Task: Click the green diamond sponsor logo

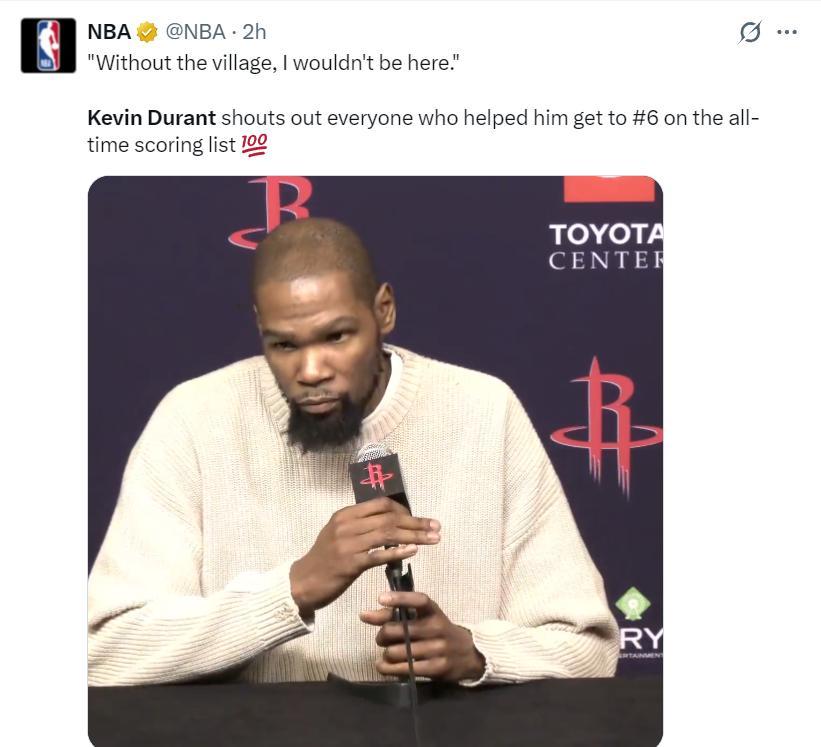Action: click(x=633, y=603)
